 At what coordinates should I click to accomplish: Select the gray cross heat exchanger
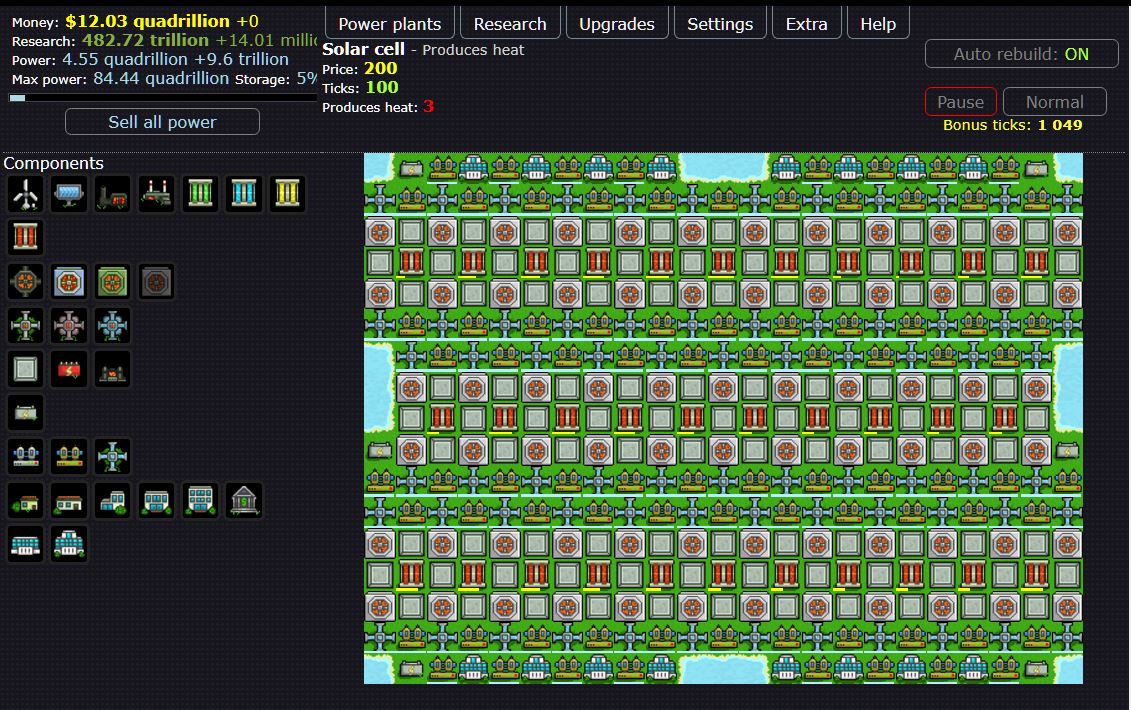pyautogui.click(x=25, y=325)
